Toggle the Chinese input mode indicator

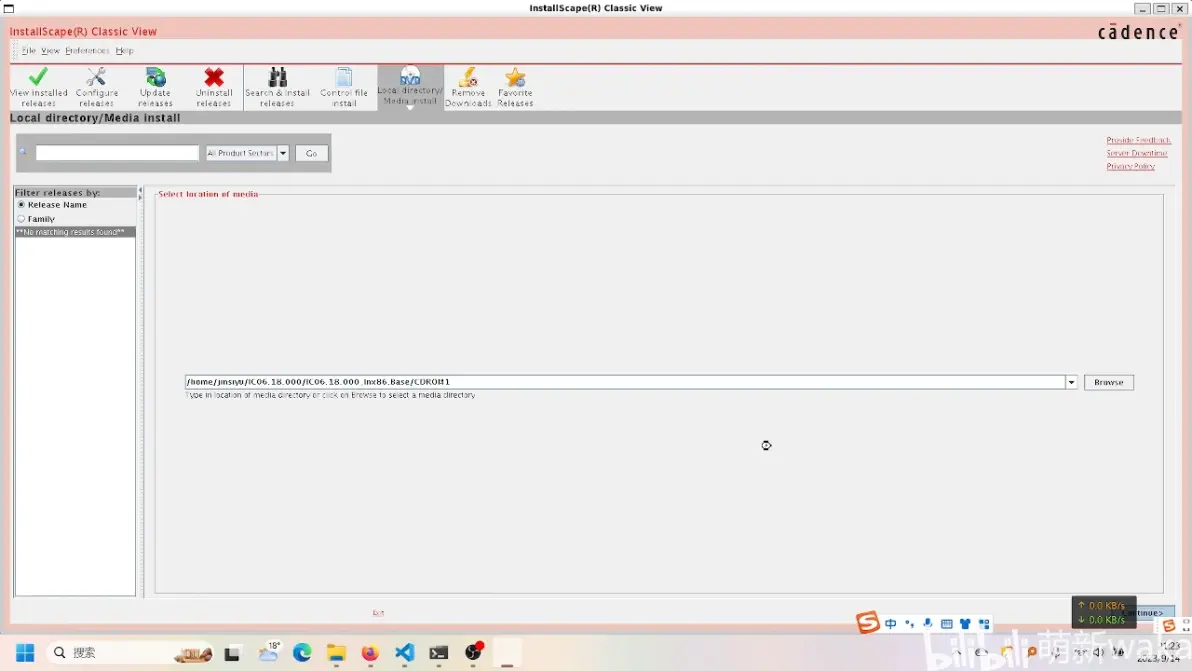pos(891,624)
